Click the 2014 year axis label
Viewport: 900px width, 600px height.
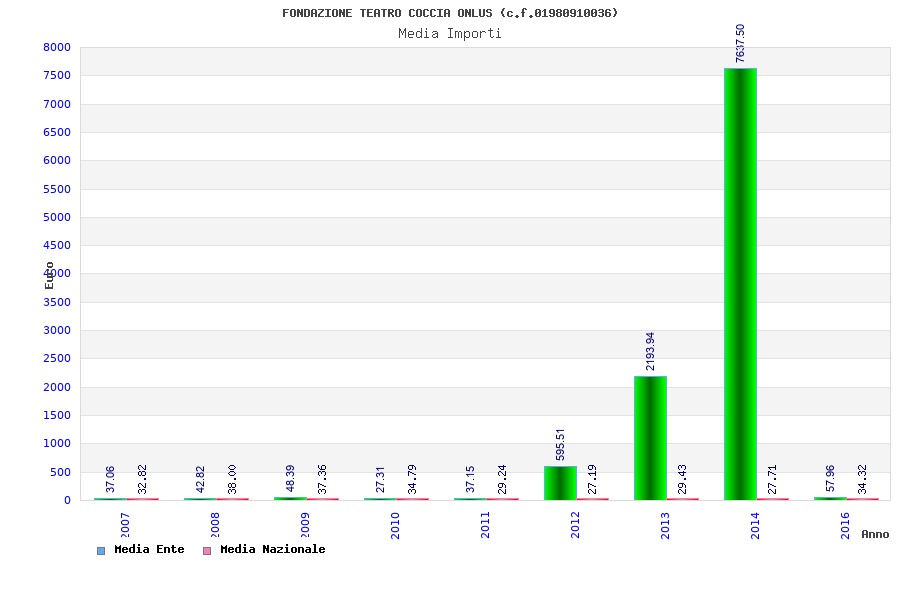pyautogui.click(x=755, y=525)
